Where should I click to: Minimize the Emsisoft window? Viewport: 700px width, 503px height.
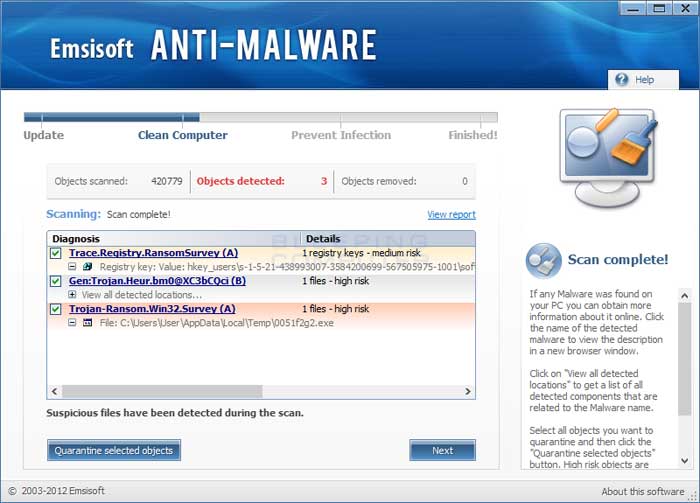[633, 8]
